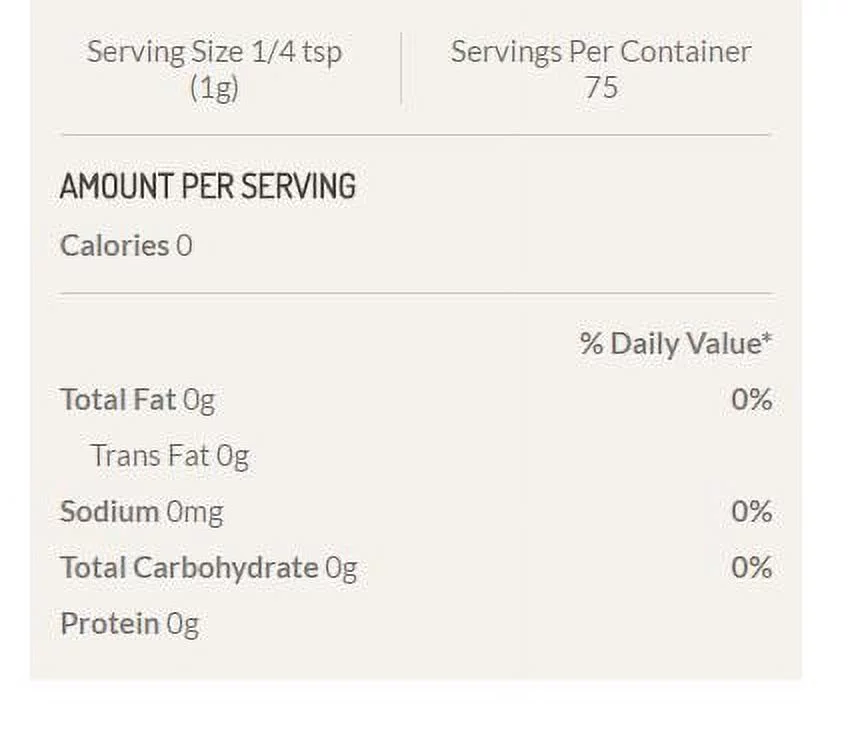Select the bold "Calories" word
Viewport: 848px width, 730px height.
click(114, 246)
